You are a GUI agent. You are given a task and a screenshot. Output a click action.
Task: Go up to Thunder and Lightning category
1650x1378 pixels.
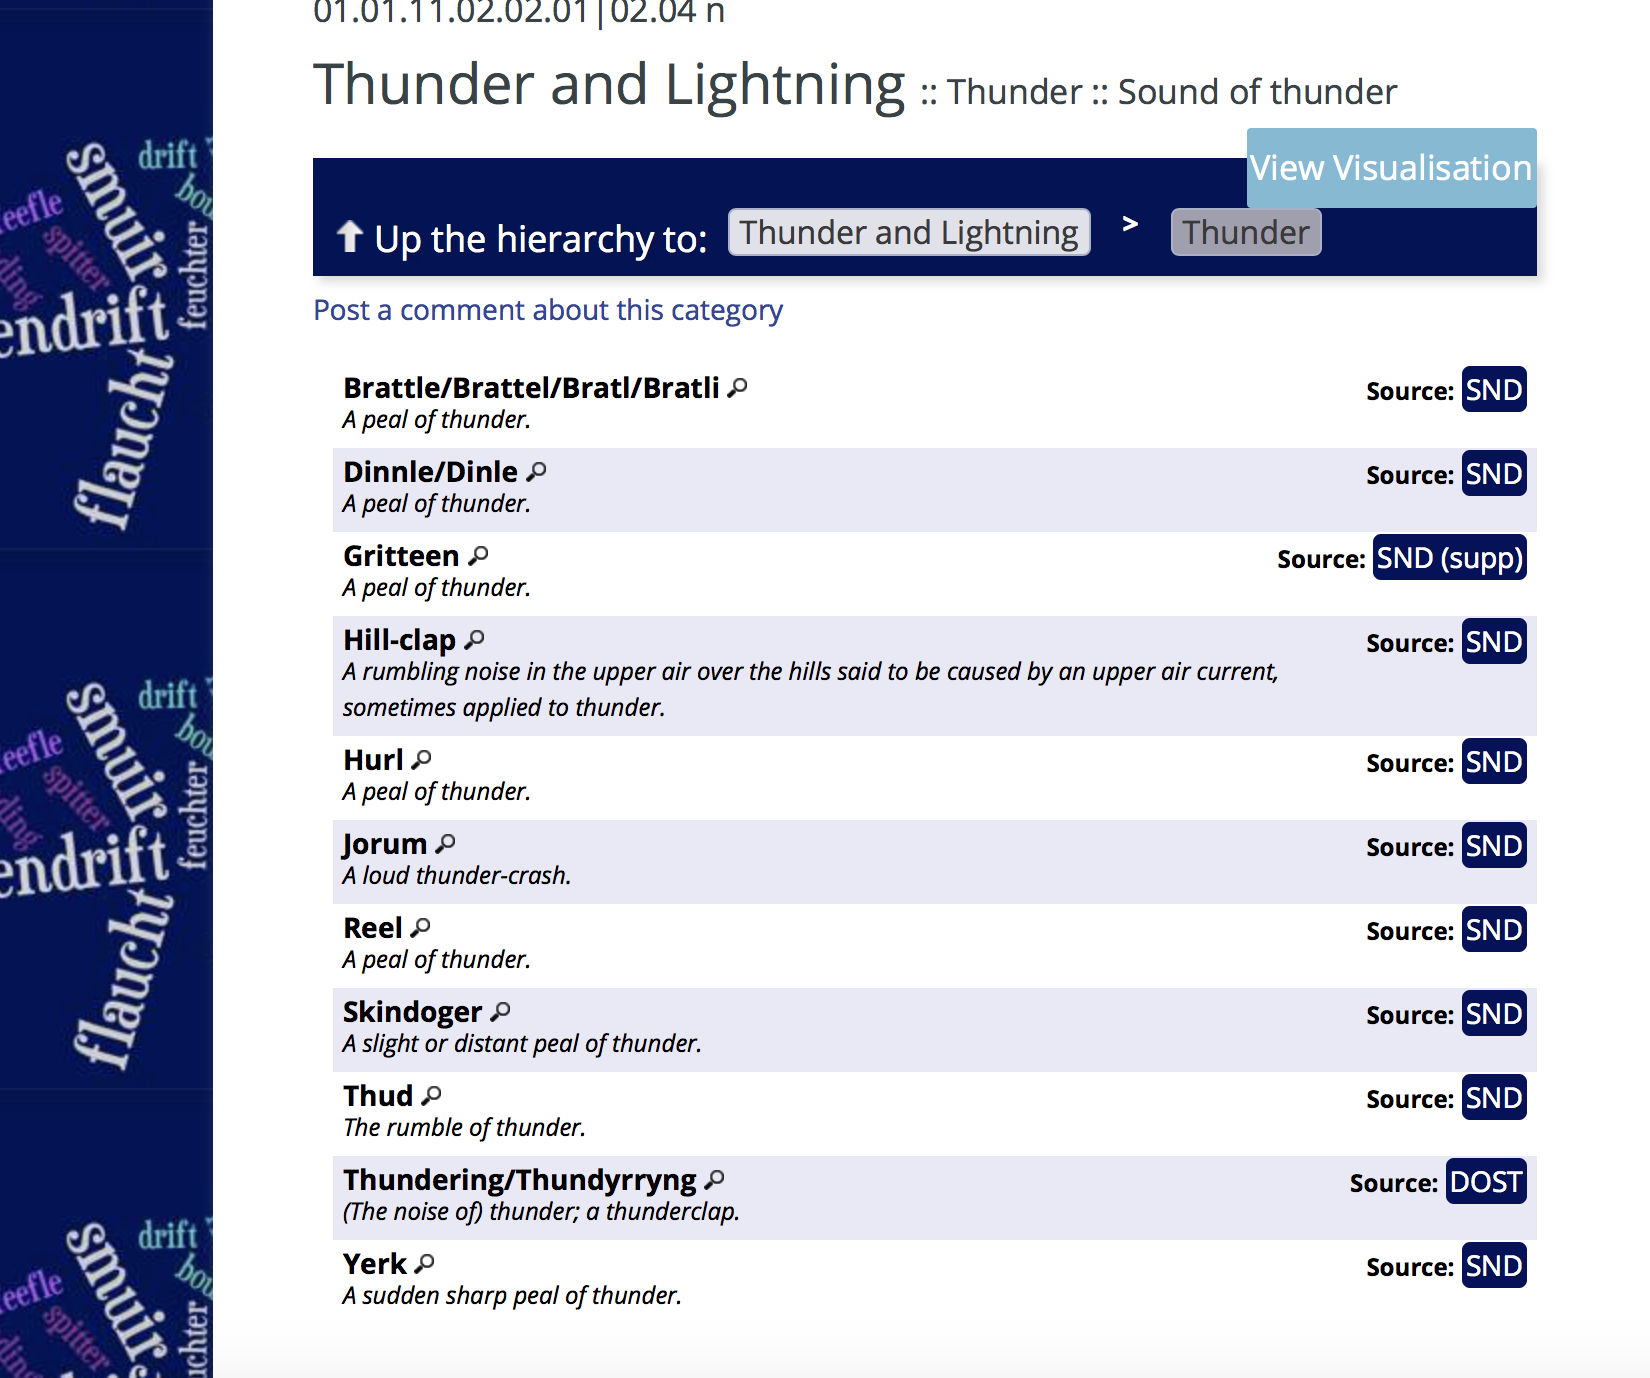(908, 233)
